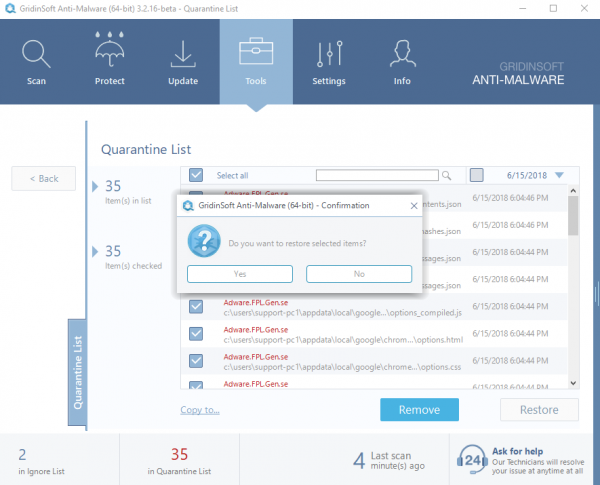This screenshot has width=600, height=485.
Task: Select the options_compiled.js file path row
Action: [x=342, y=313]
